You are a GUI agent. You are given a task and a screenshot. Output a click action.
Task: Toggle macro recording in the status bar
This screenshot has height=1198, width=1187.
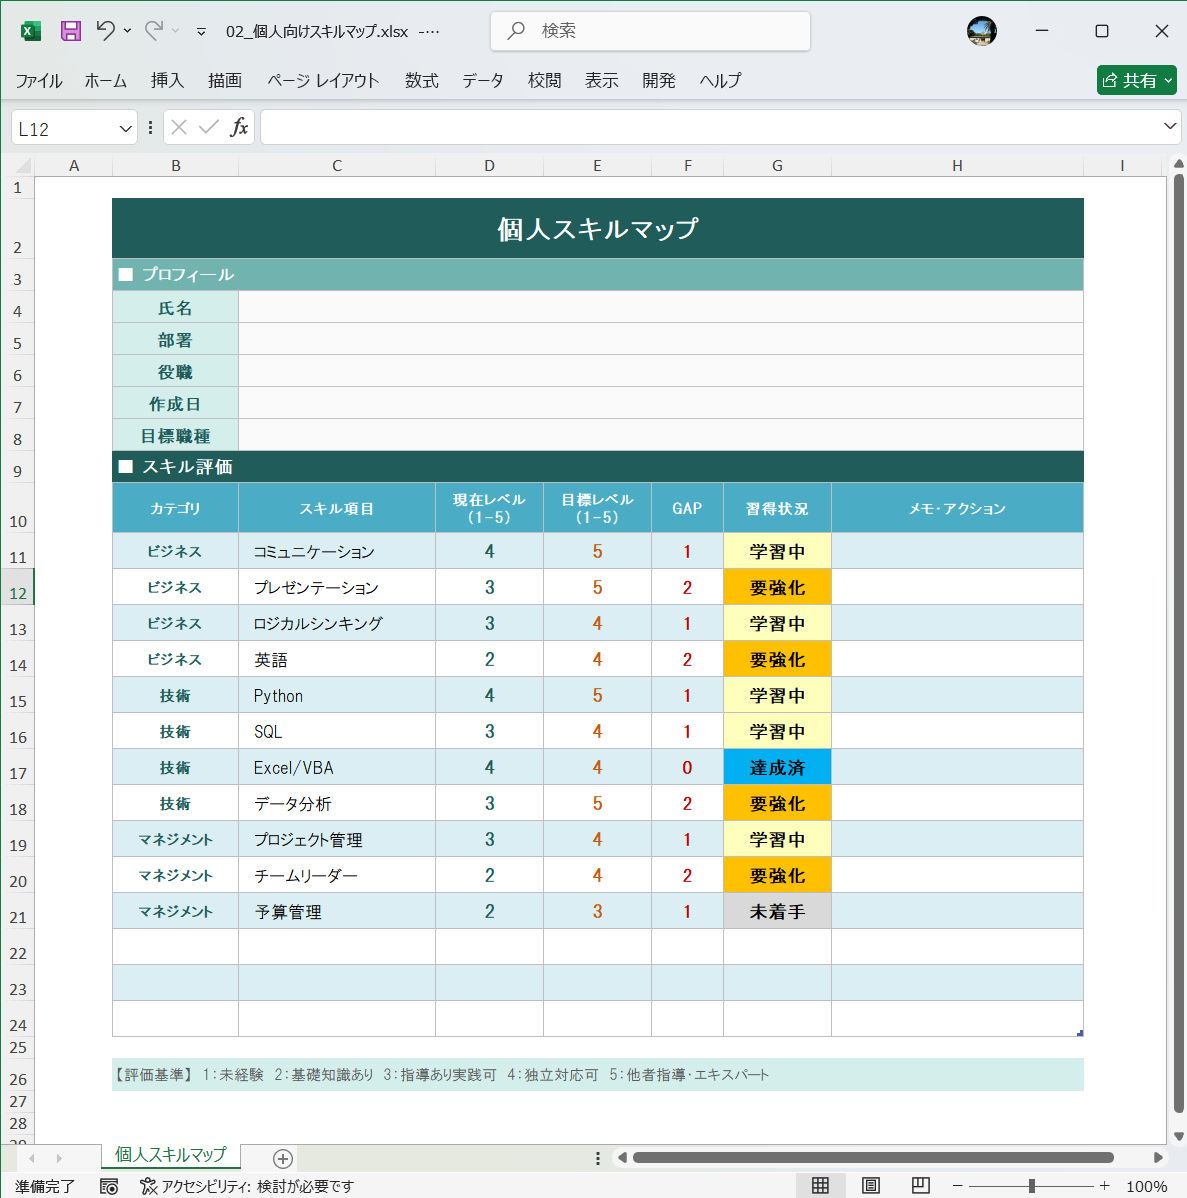tap(109, 1186)
